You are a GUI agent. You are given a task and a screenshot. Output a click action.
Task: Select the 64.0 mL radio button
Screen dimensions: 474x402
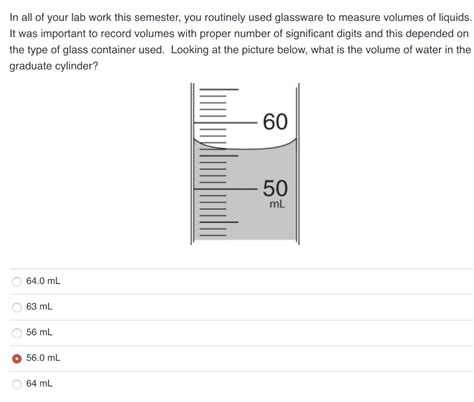point(17,282)
